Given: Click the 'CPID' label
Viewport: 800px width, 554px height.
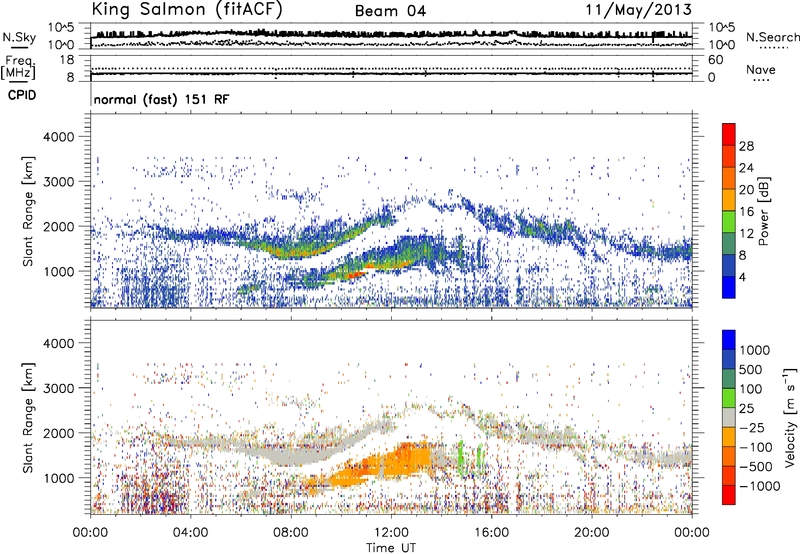Looking at the screenshot, I should click(22, 95).
